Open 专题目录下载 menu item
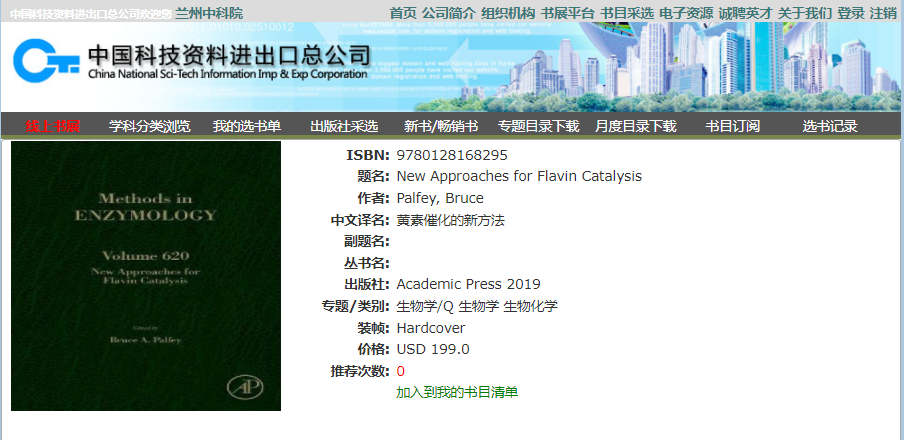The image size is (904, 440). pos(538,126)
